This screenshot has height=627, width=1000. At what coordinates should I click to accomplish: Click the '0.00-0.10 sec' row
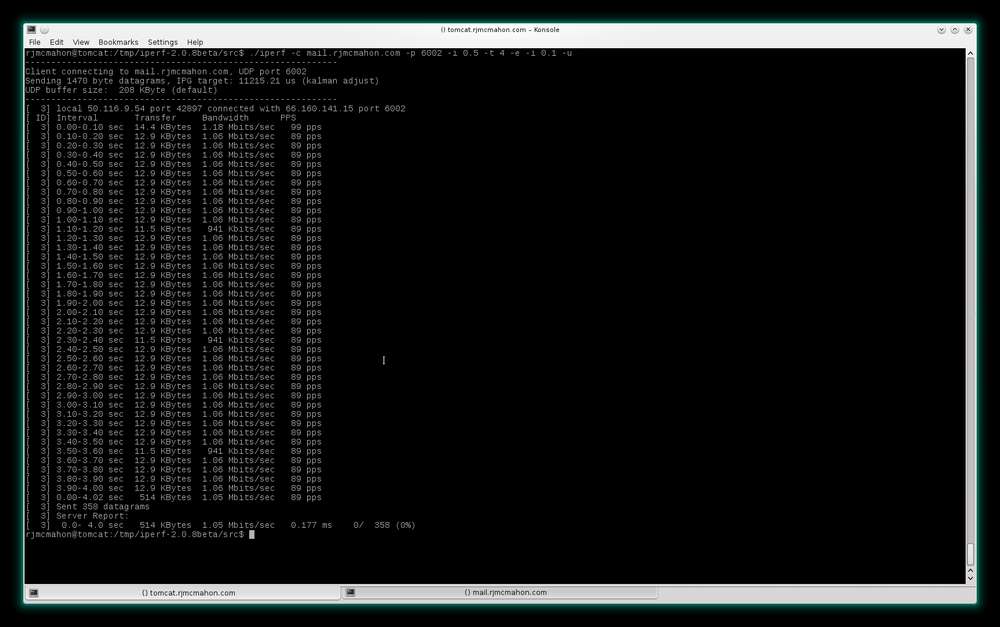pos(173,127)
